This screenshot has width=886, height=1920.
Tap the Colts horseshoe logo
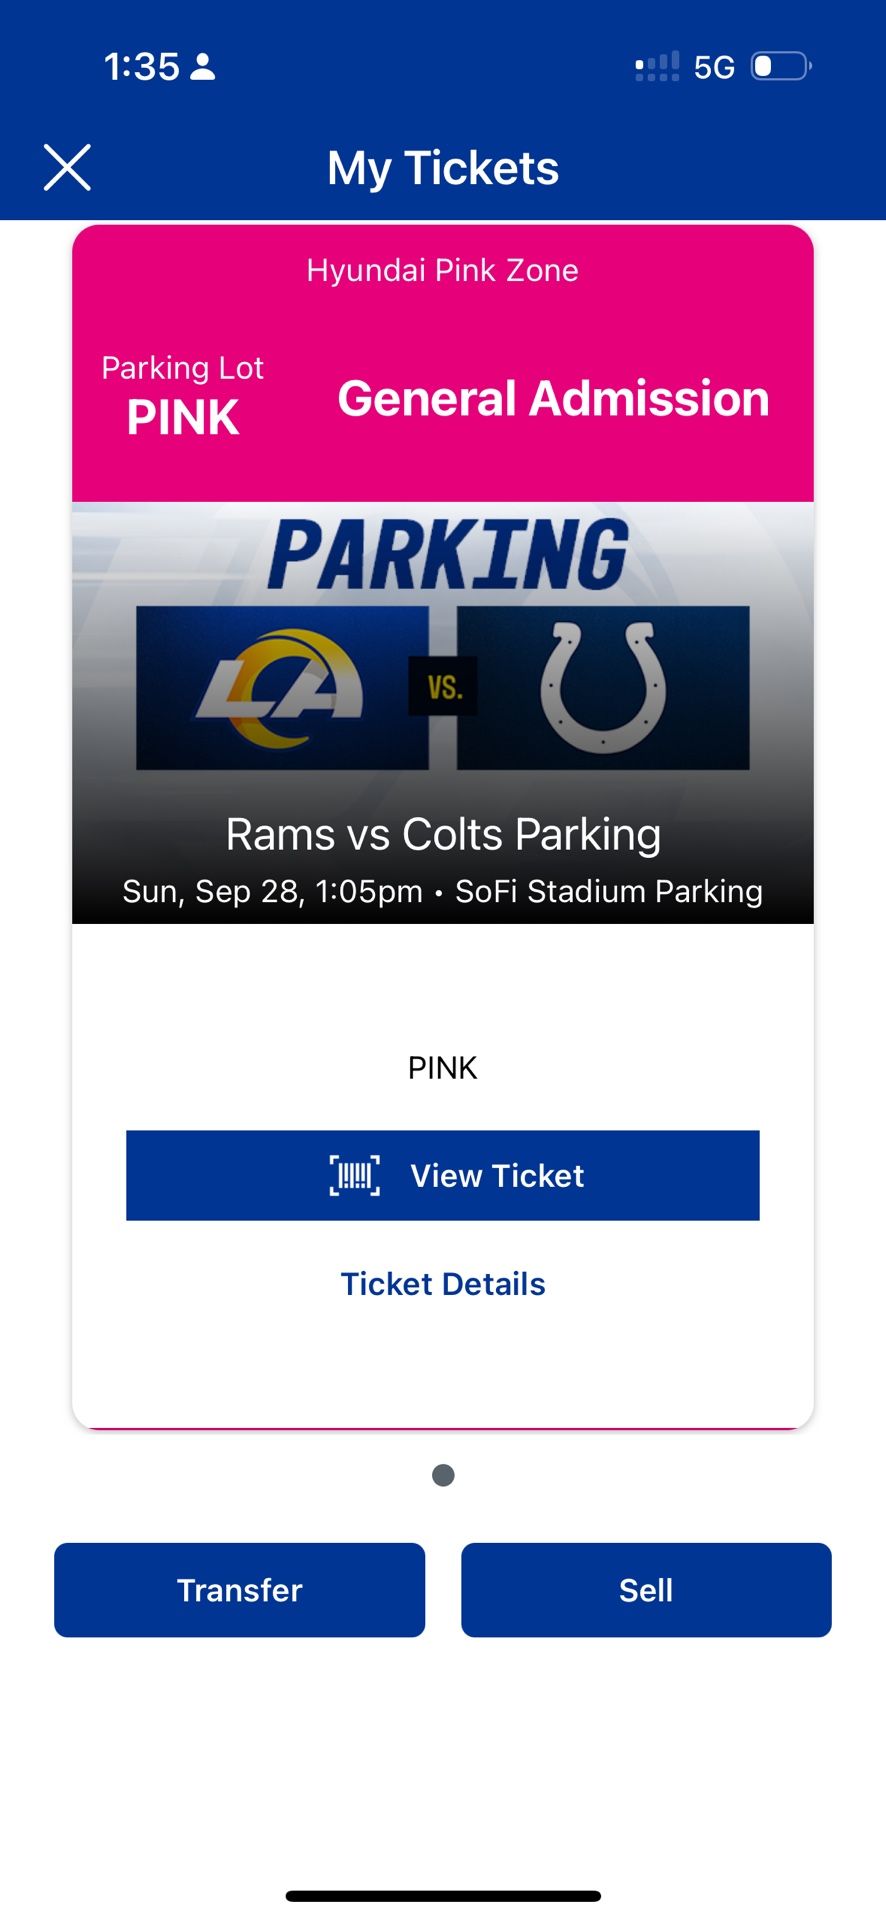point(603,687)
